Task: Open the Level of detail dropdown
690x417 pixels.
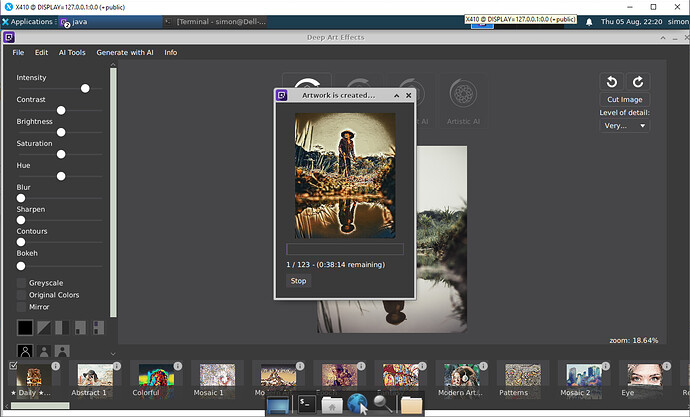Action: pos(625,126)
